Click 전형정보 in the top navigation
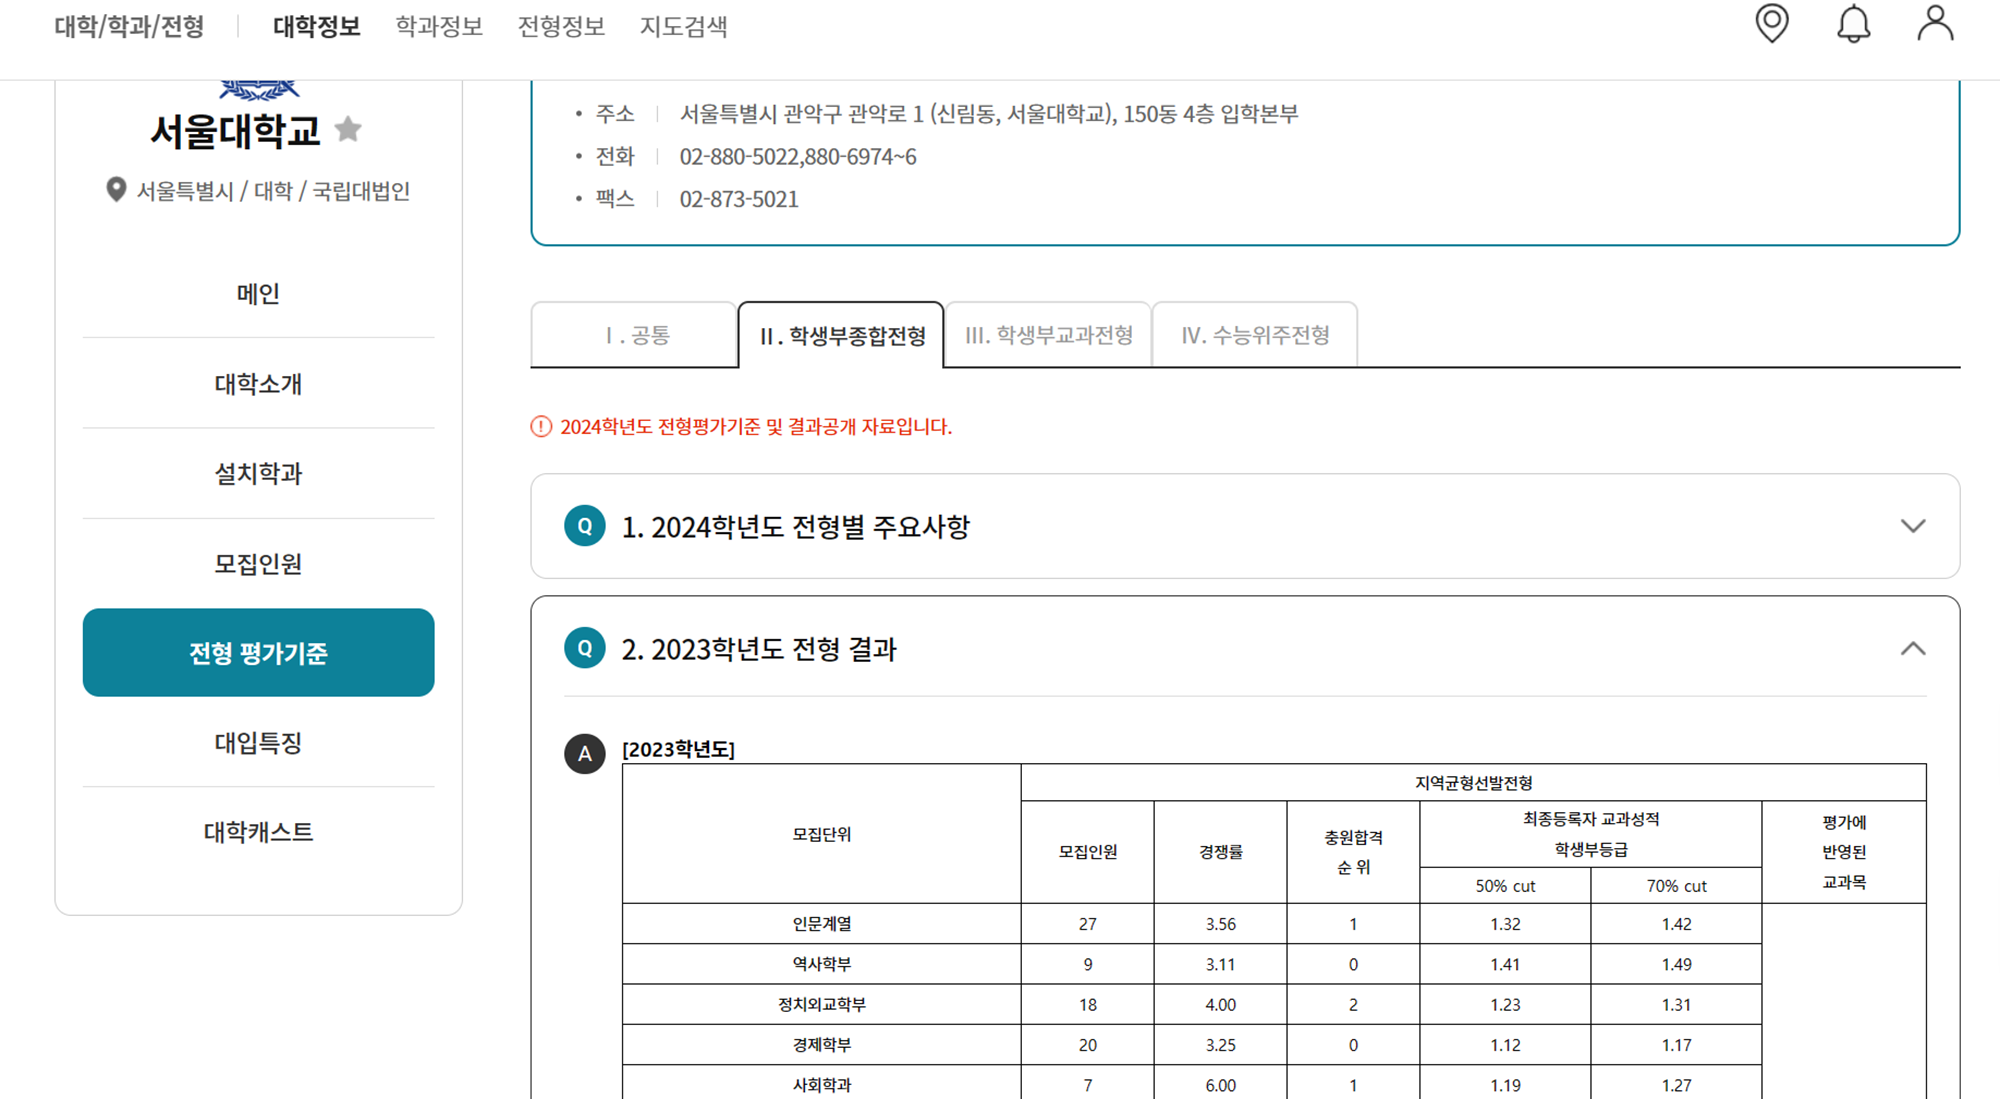 [561, 26]
